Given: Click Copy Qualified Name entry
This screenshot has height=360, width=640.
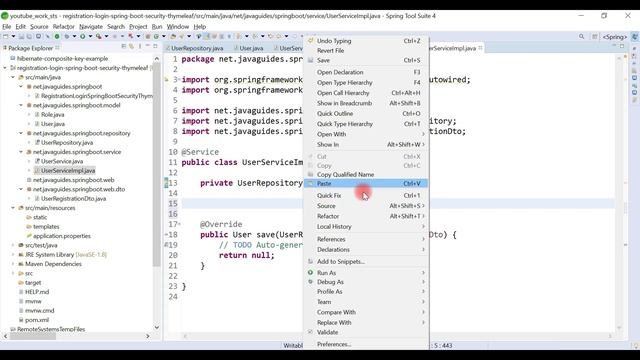Looking at the screenshot, I should click(366, 174).
